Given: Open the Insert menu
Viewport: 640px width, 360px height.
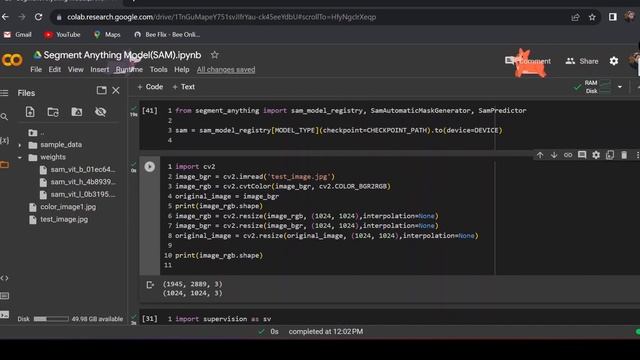Looking at the screenshot, I should tap(100, 69).
